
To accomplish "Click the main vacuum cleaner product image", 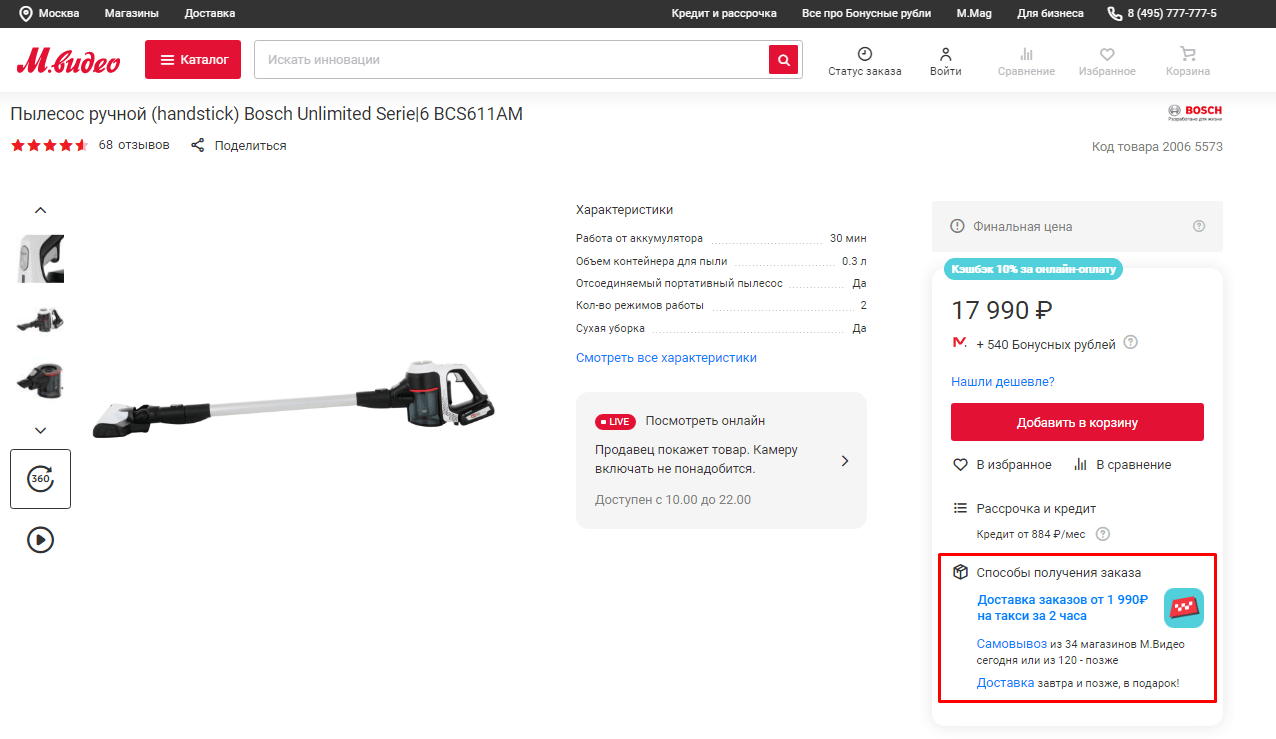I will point(294,399).
